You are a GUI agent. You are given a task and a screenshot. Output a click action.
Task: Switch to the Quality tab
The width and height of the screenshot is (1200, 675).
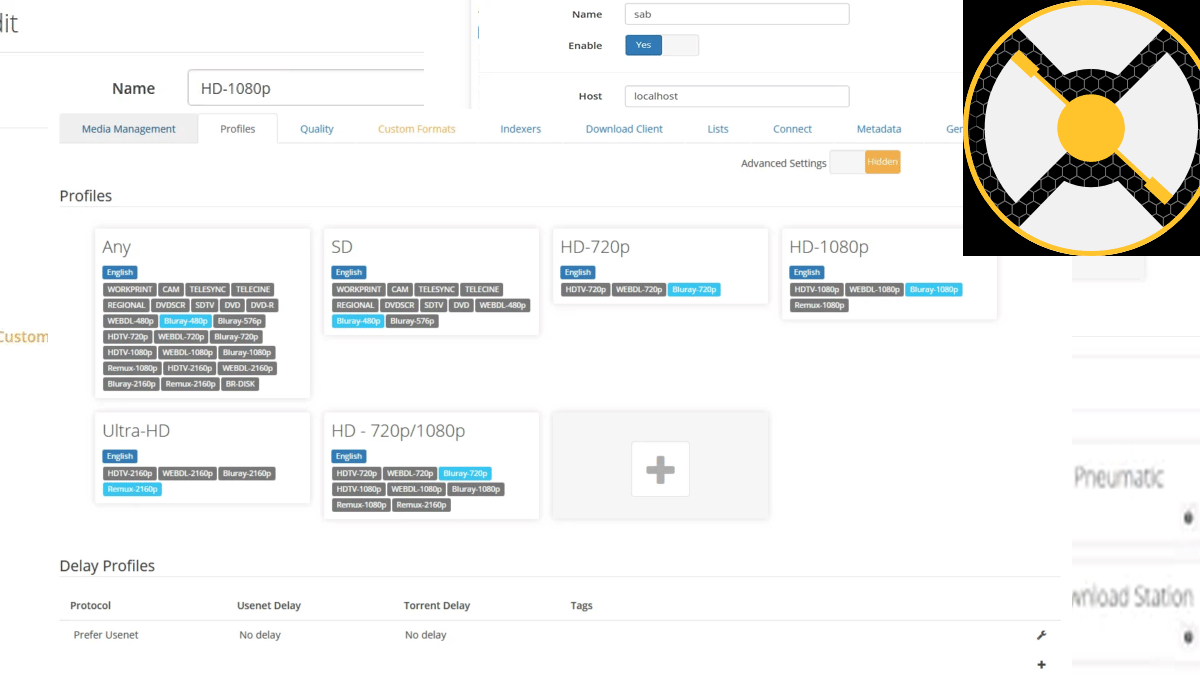(x=317, y=129)
